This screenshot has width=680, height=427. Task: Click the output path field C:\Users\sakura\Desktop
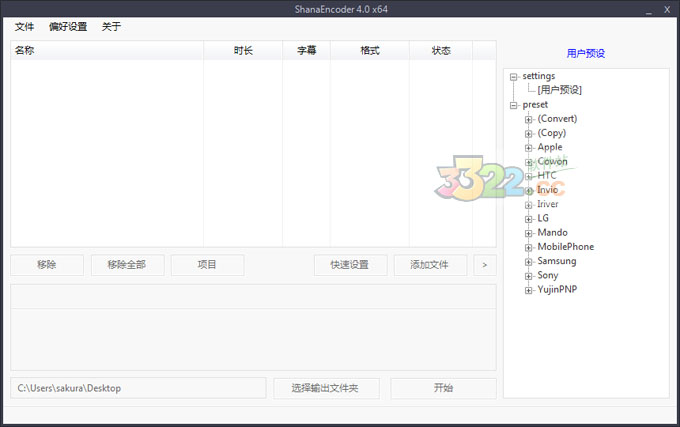click(138, 388)
